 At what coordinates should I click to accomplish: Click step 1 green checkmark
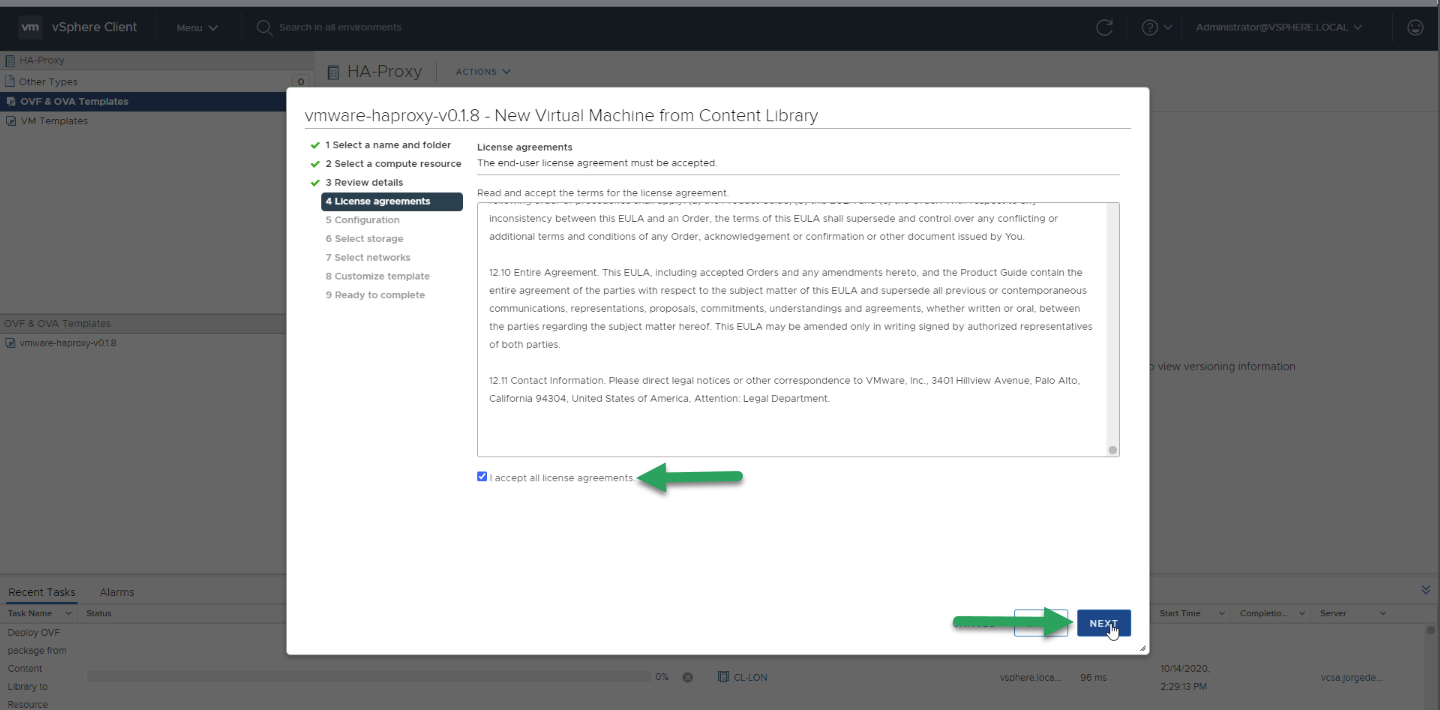point(315,145)
